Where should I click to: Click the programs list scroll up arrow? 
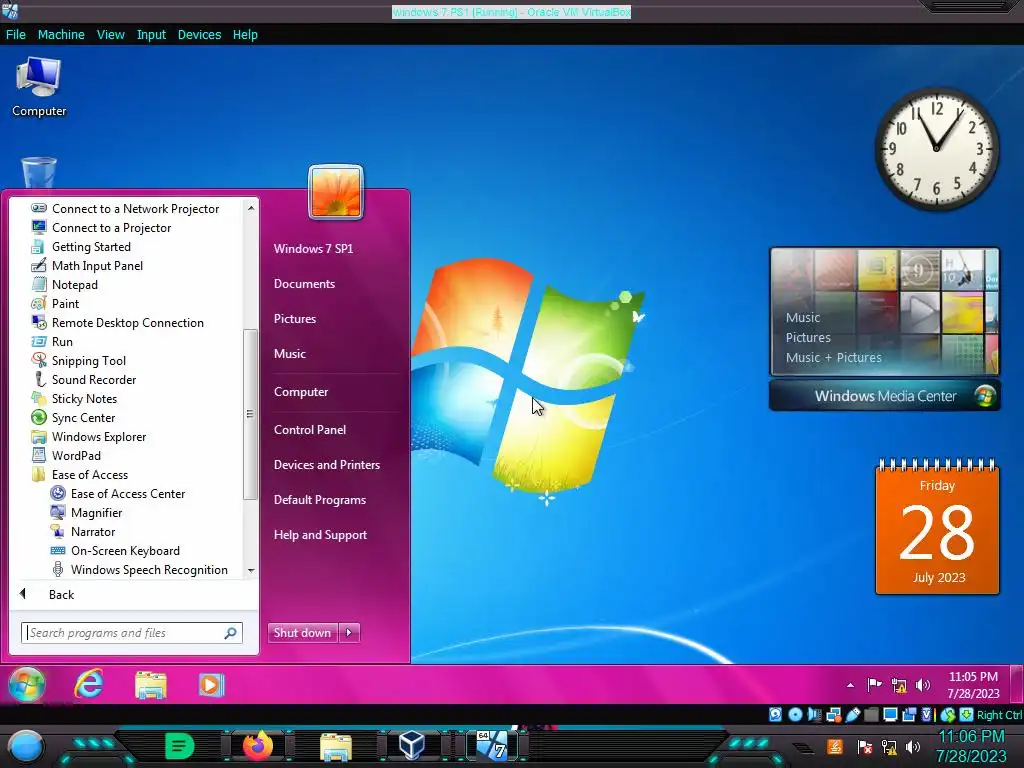coord(250,208)
